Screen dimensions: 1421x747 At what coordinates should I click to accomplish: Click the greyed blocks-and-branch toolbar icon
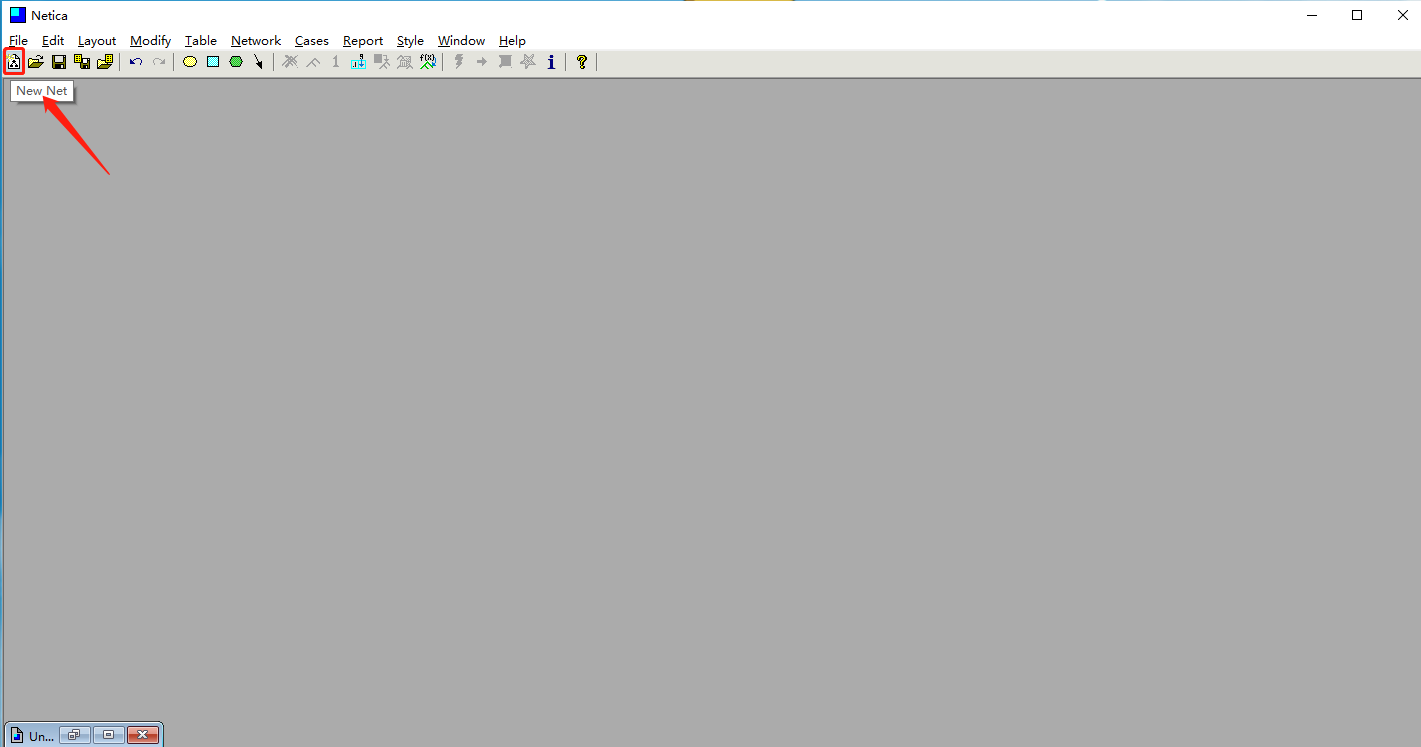coord(382,62)
